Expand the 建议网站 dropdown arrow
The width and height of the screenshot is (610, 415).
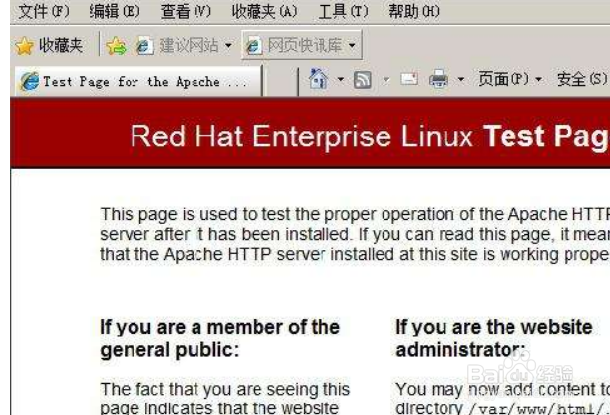click(228, 46)
